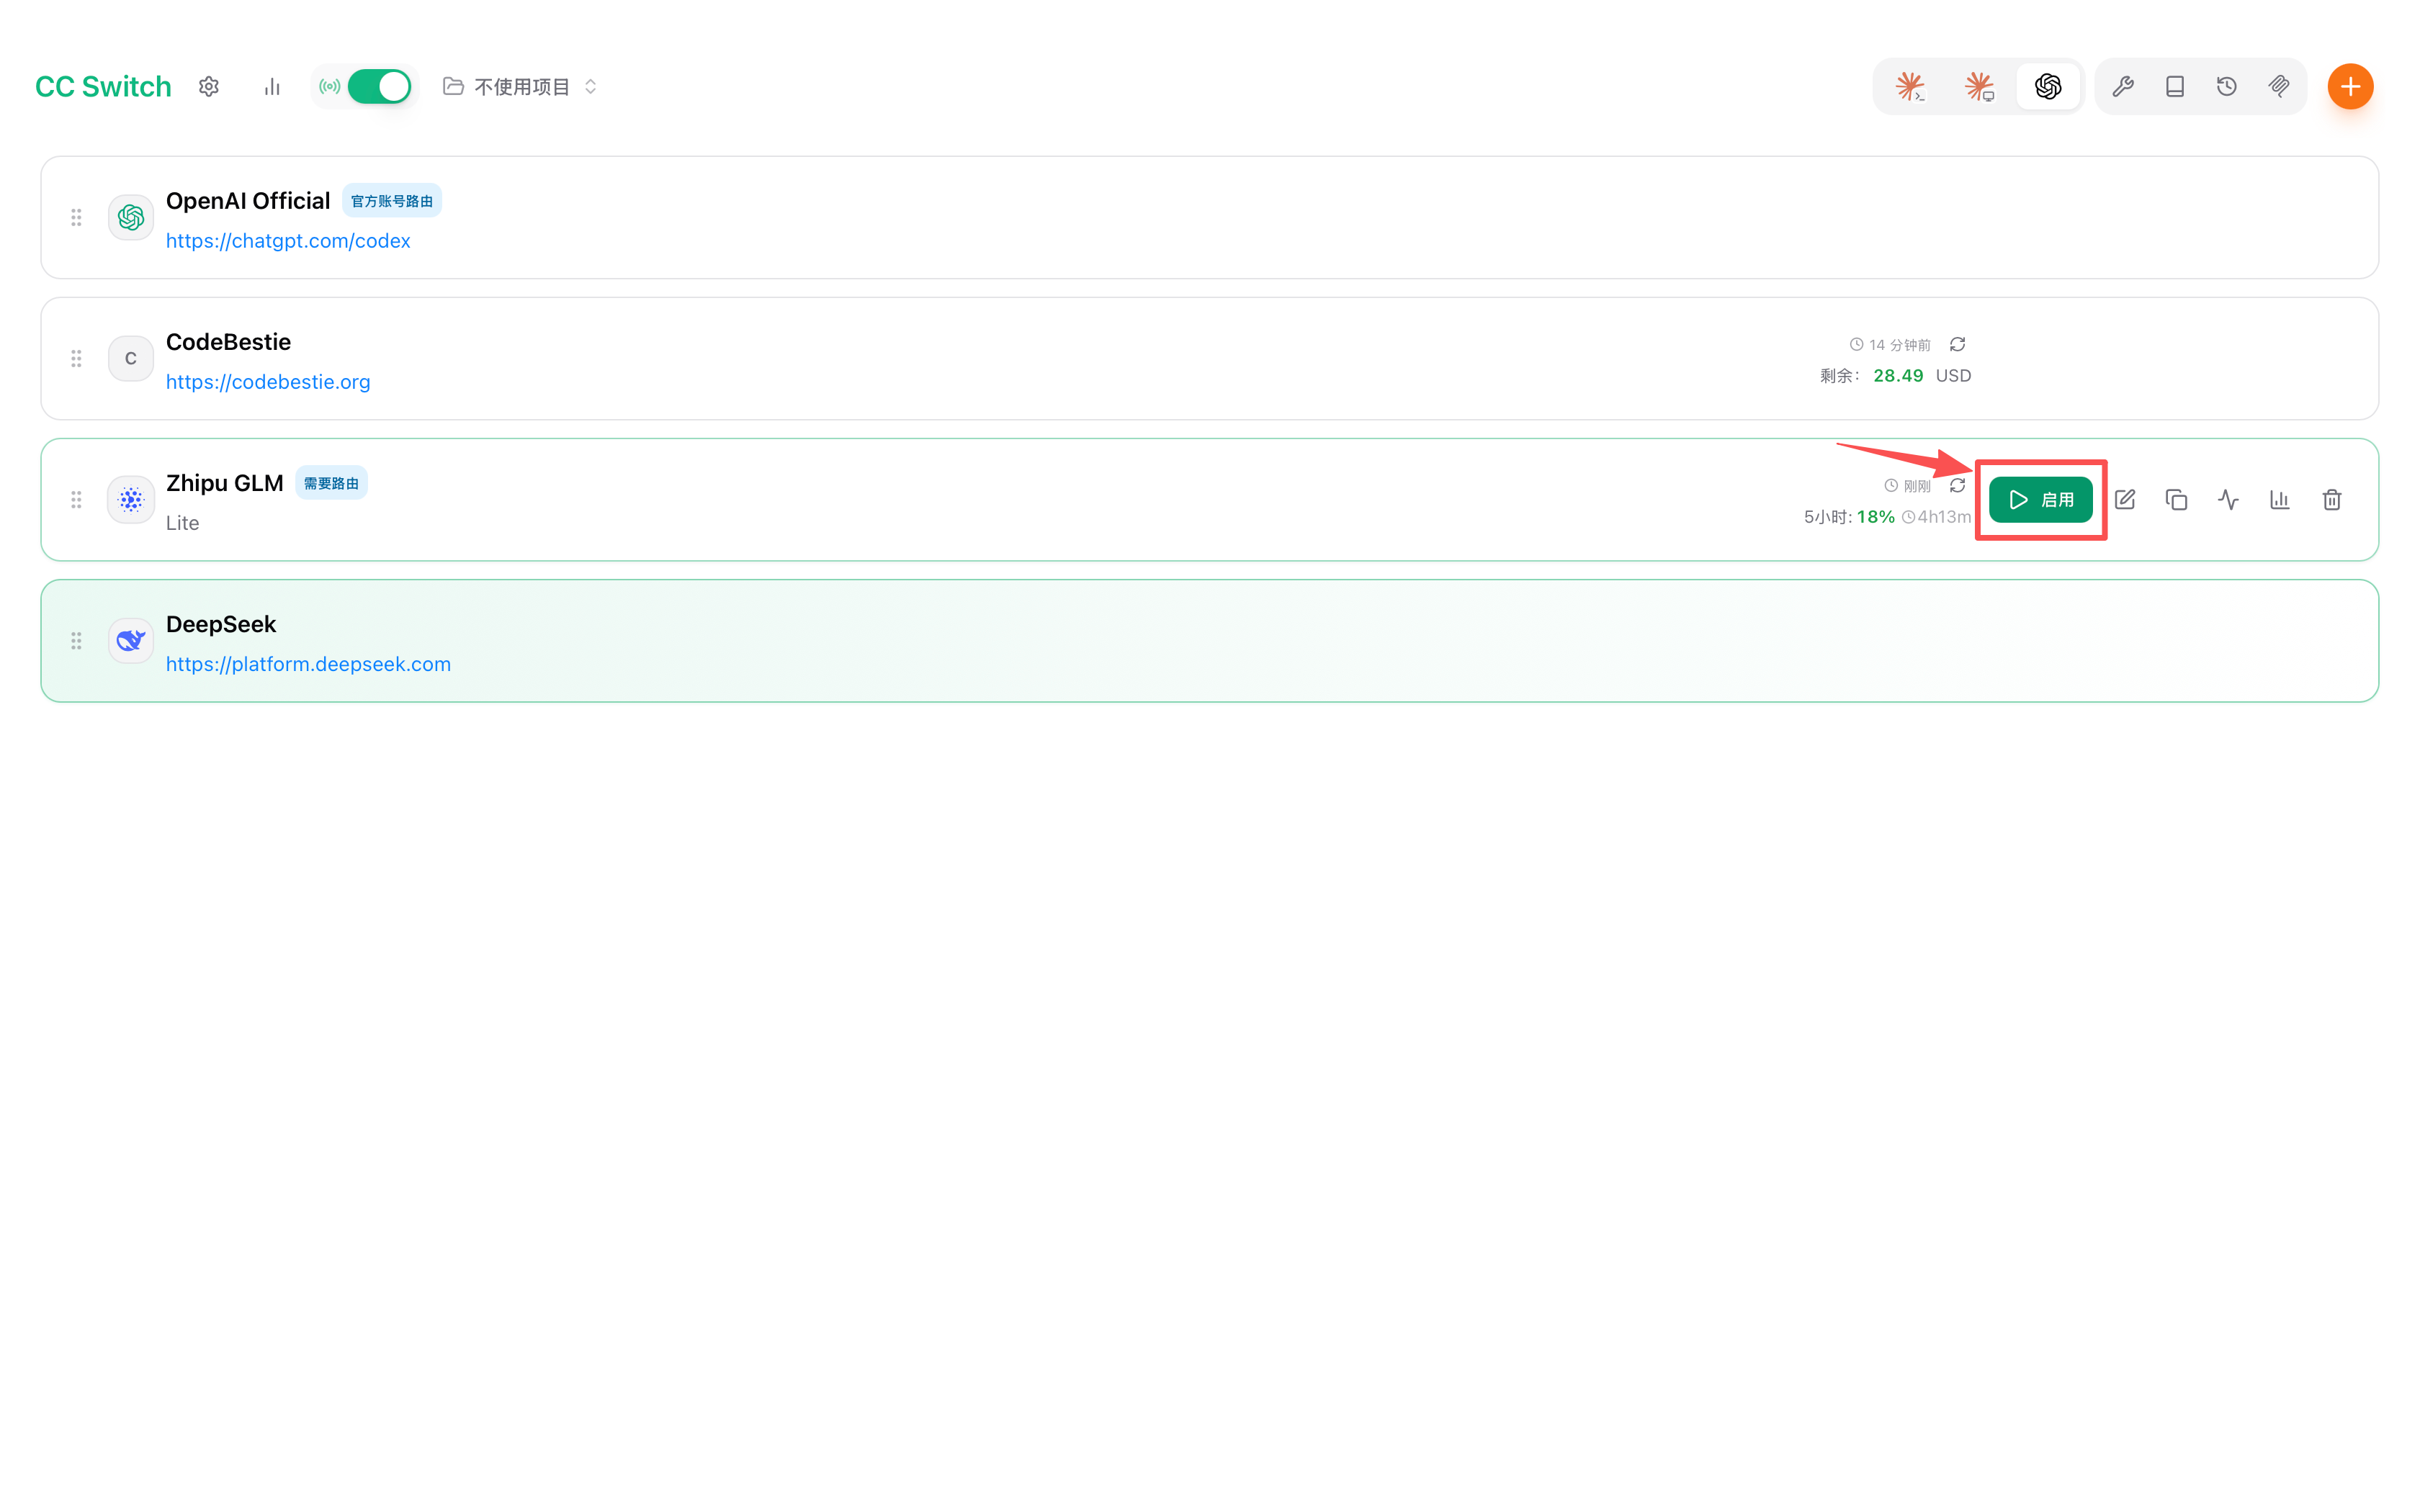The height and width of the screenshot is (1512, 2420).
Task: Click drag handle of Zhipu GLM card
Action: (x=76, y=499)
